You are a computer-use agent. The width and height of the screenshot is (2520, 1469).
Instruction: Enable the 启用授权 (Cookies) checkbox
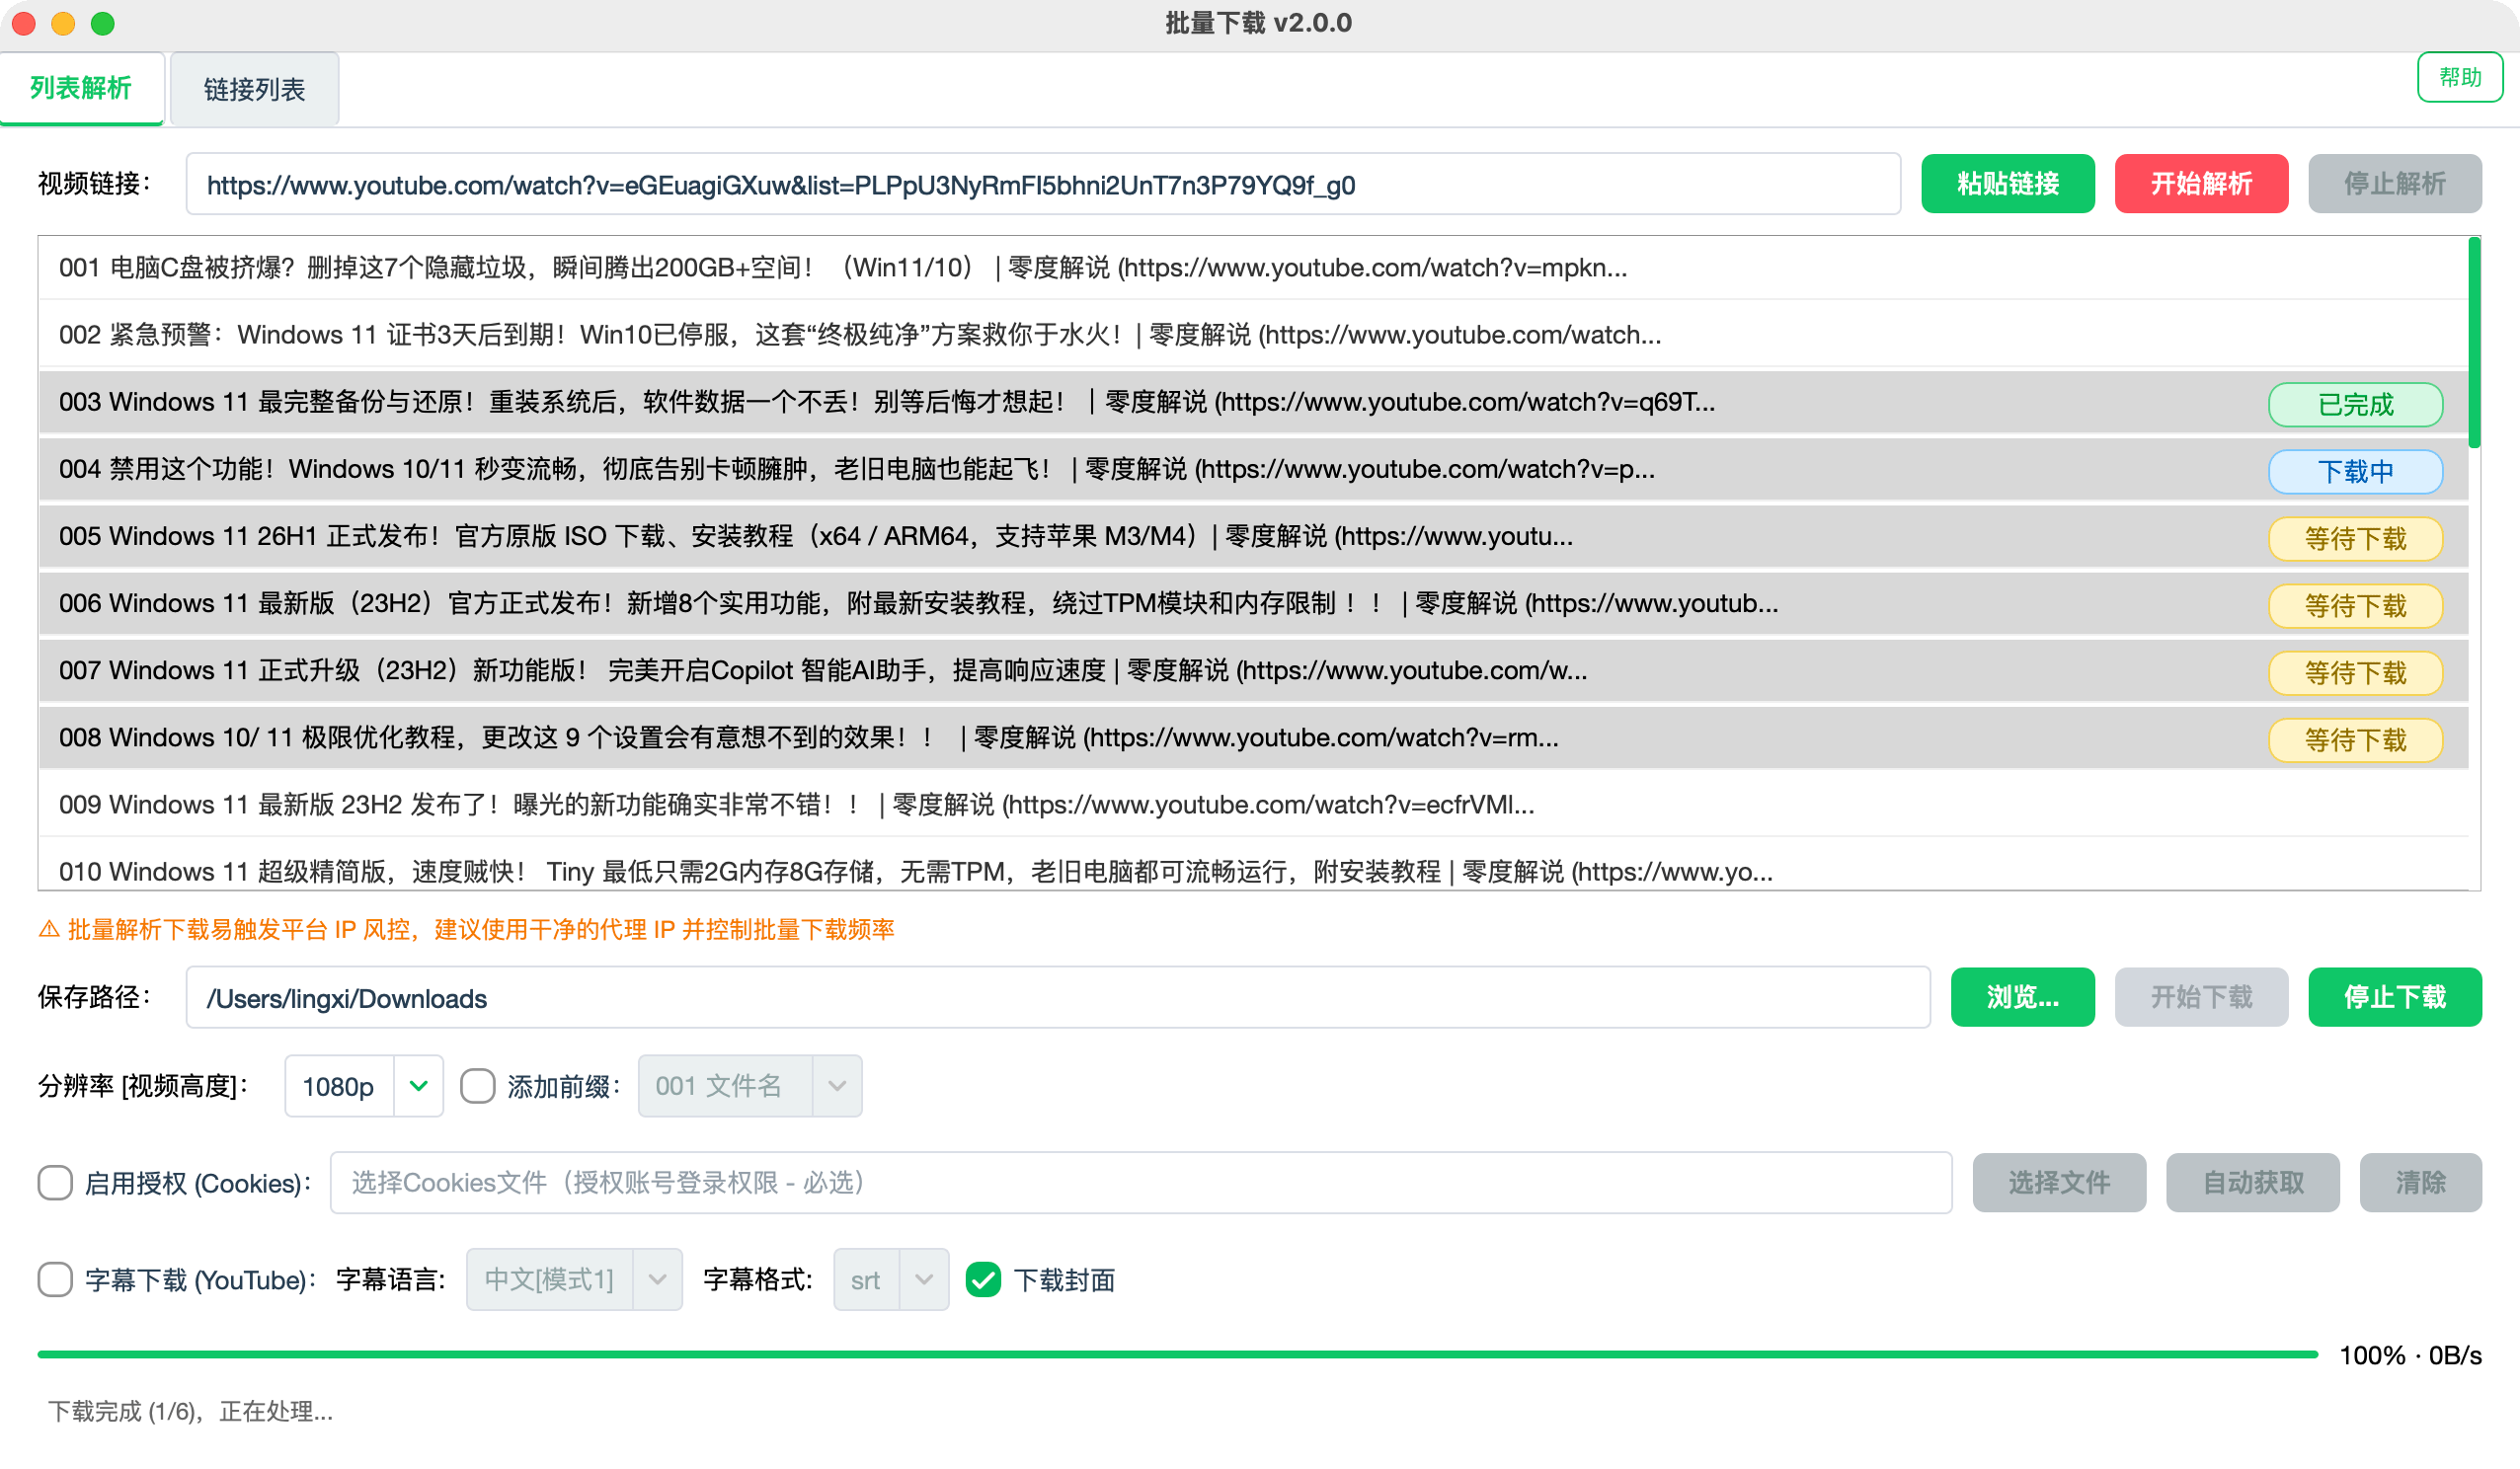click(x=55, y=1183)
